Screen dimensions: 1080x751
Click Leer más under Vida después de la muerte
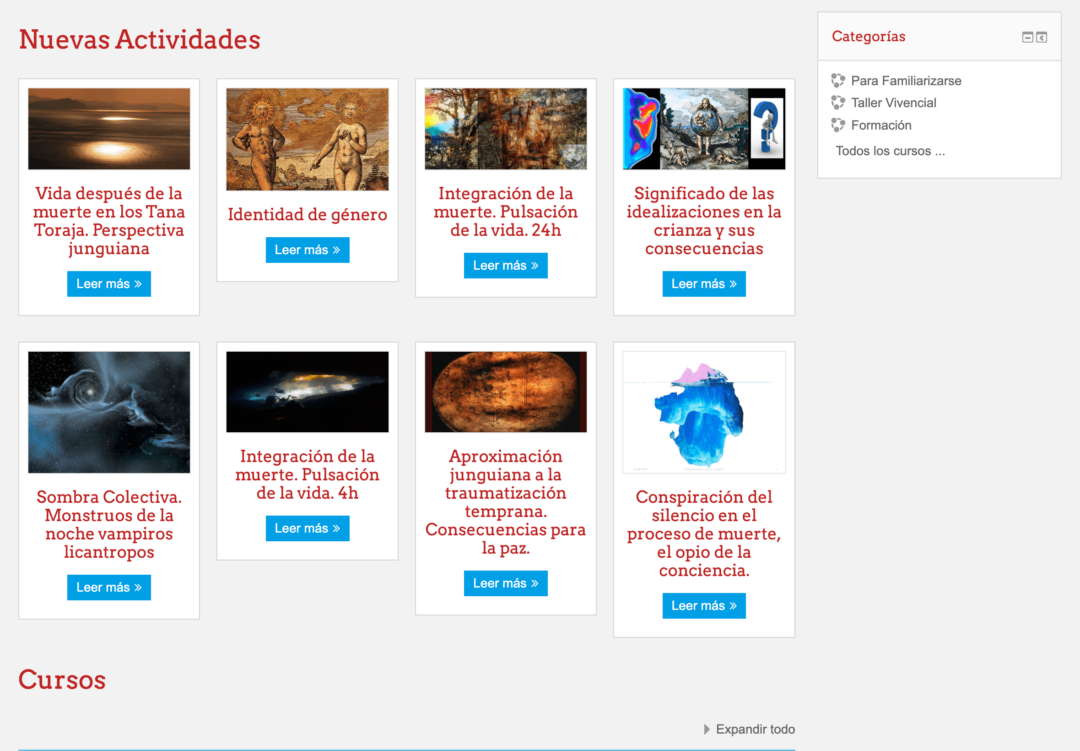click(109, 284)
